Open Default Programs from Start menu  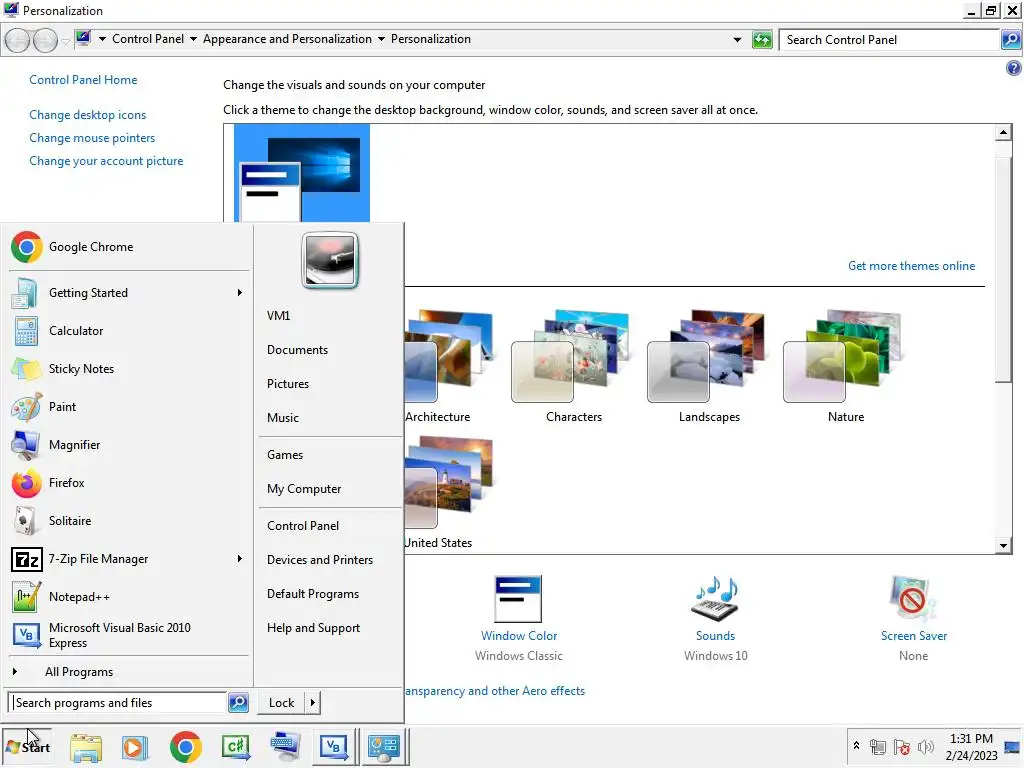(313, 594)
